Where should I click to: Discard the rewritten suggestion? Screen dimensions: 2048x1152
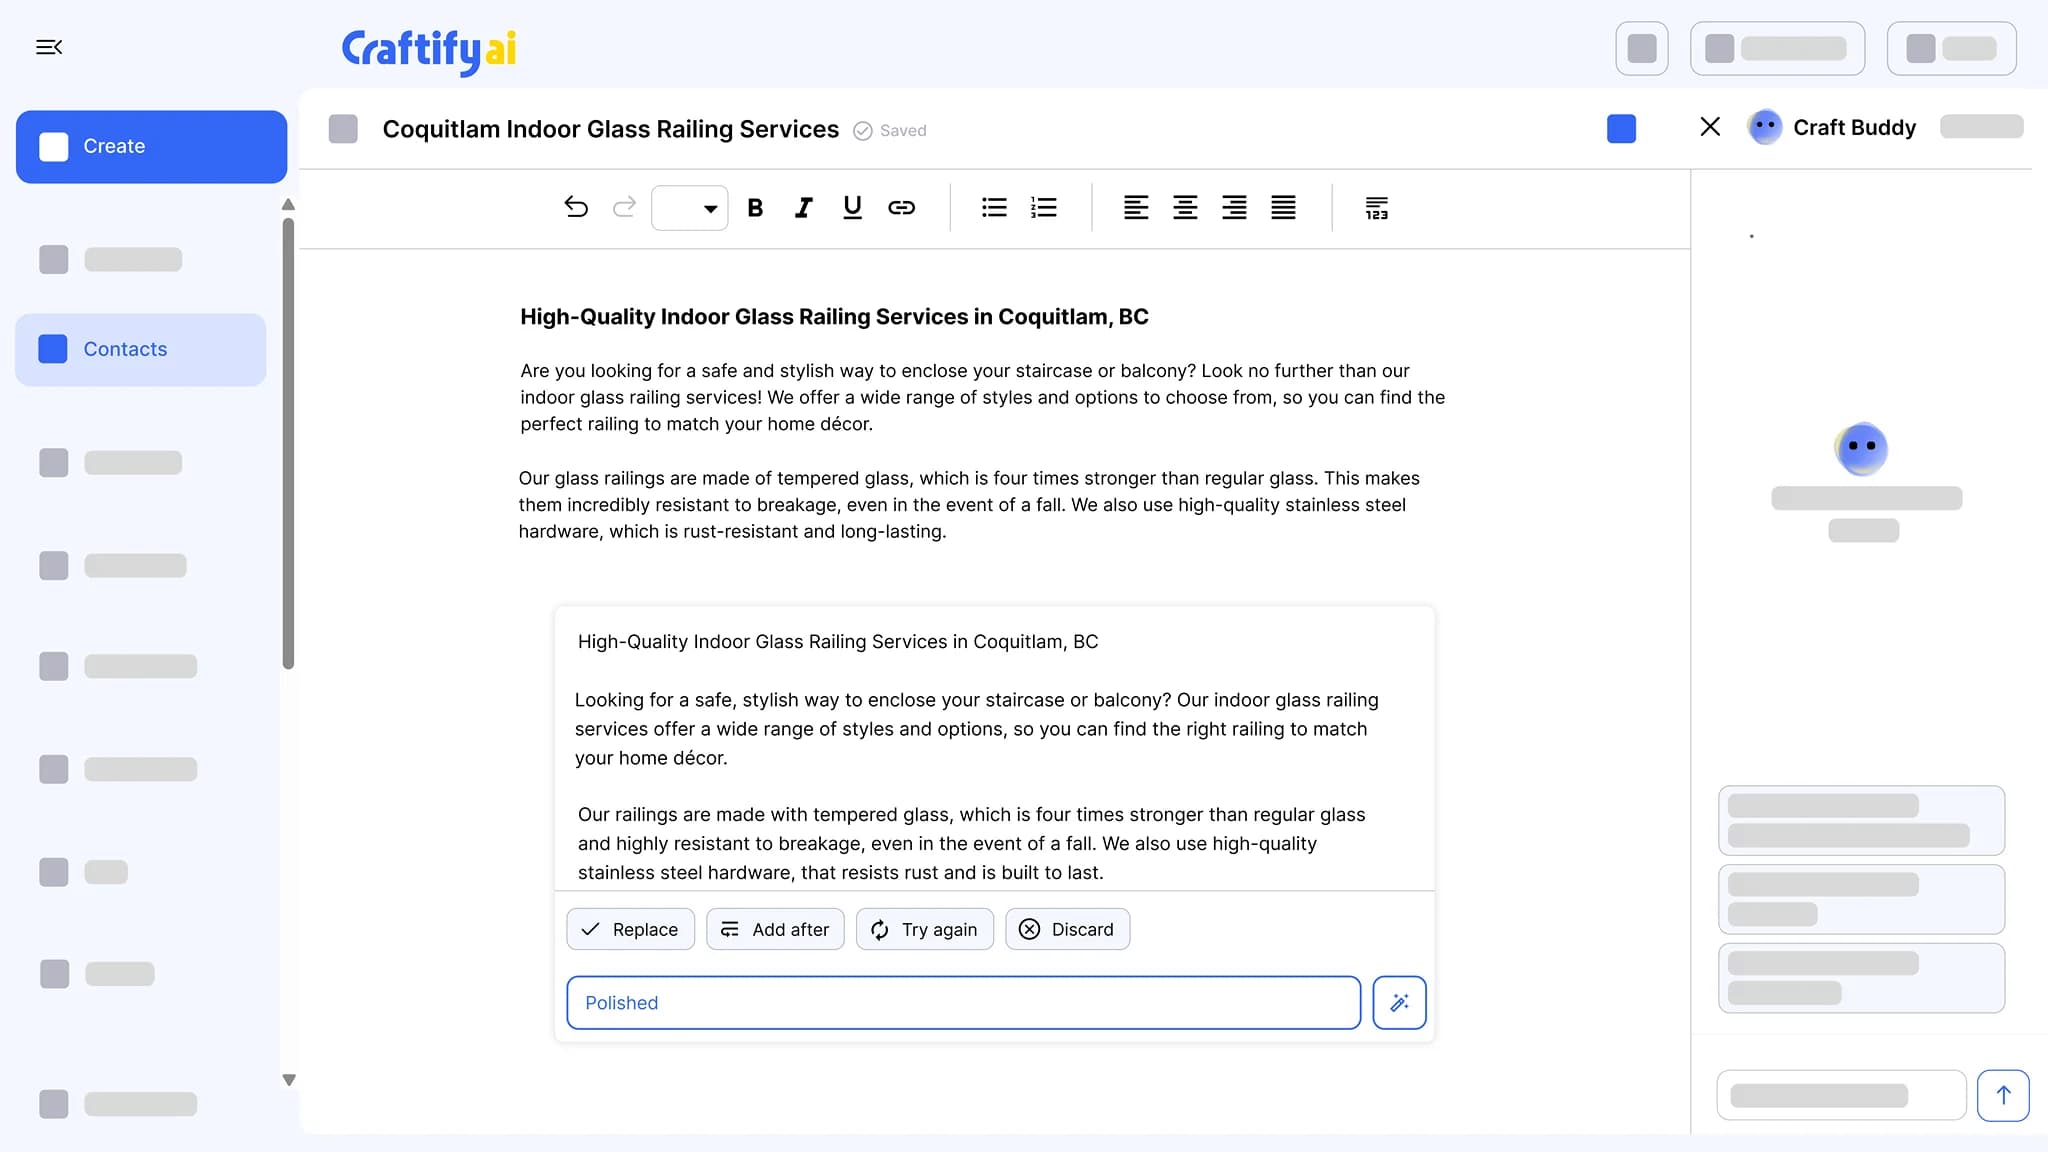[1067, 929]
